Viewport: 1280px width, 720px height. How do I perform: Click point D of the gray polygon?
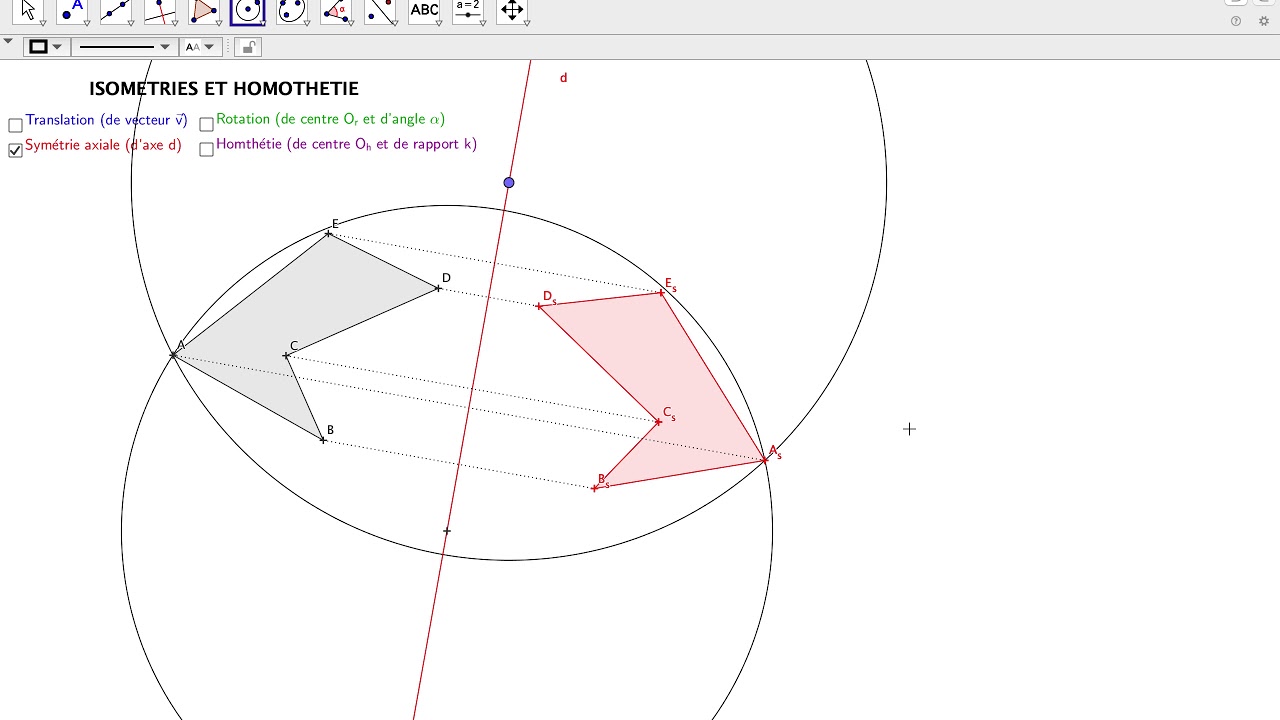(x=438, y=289)
